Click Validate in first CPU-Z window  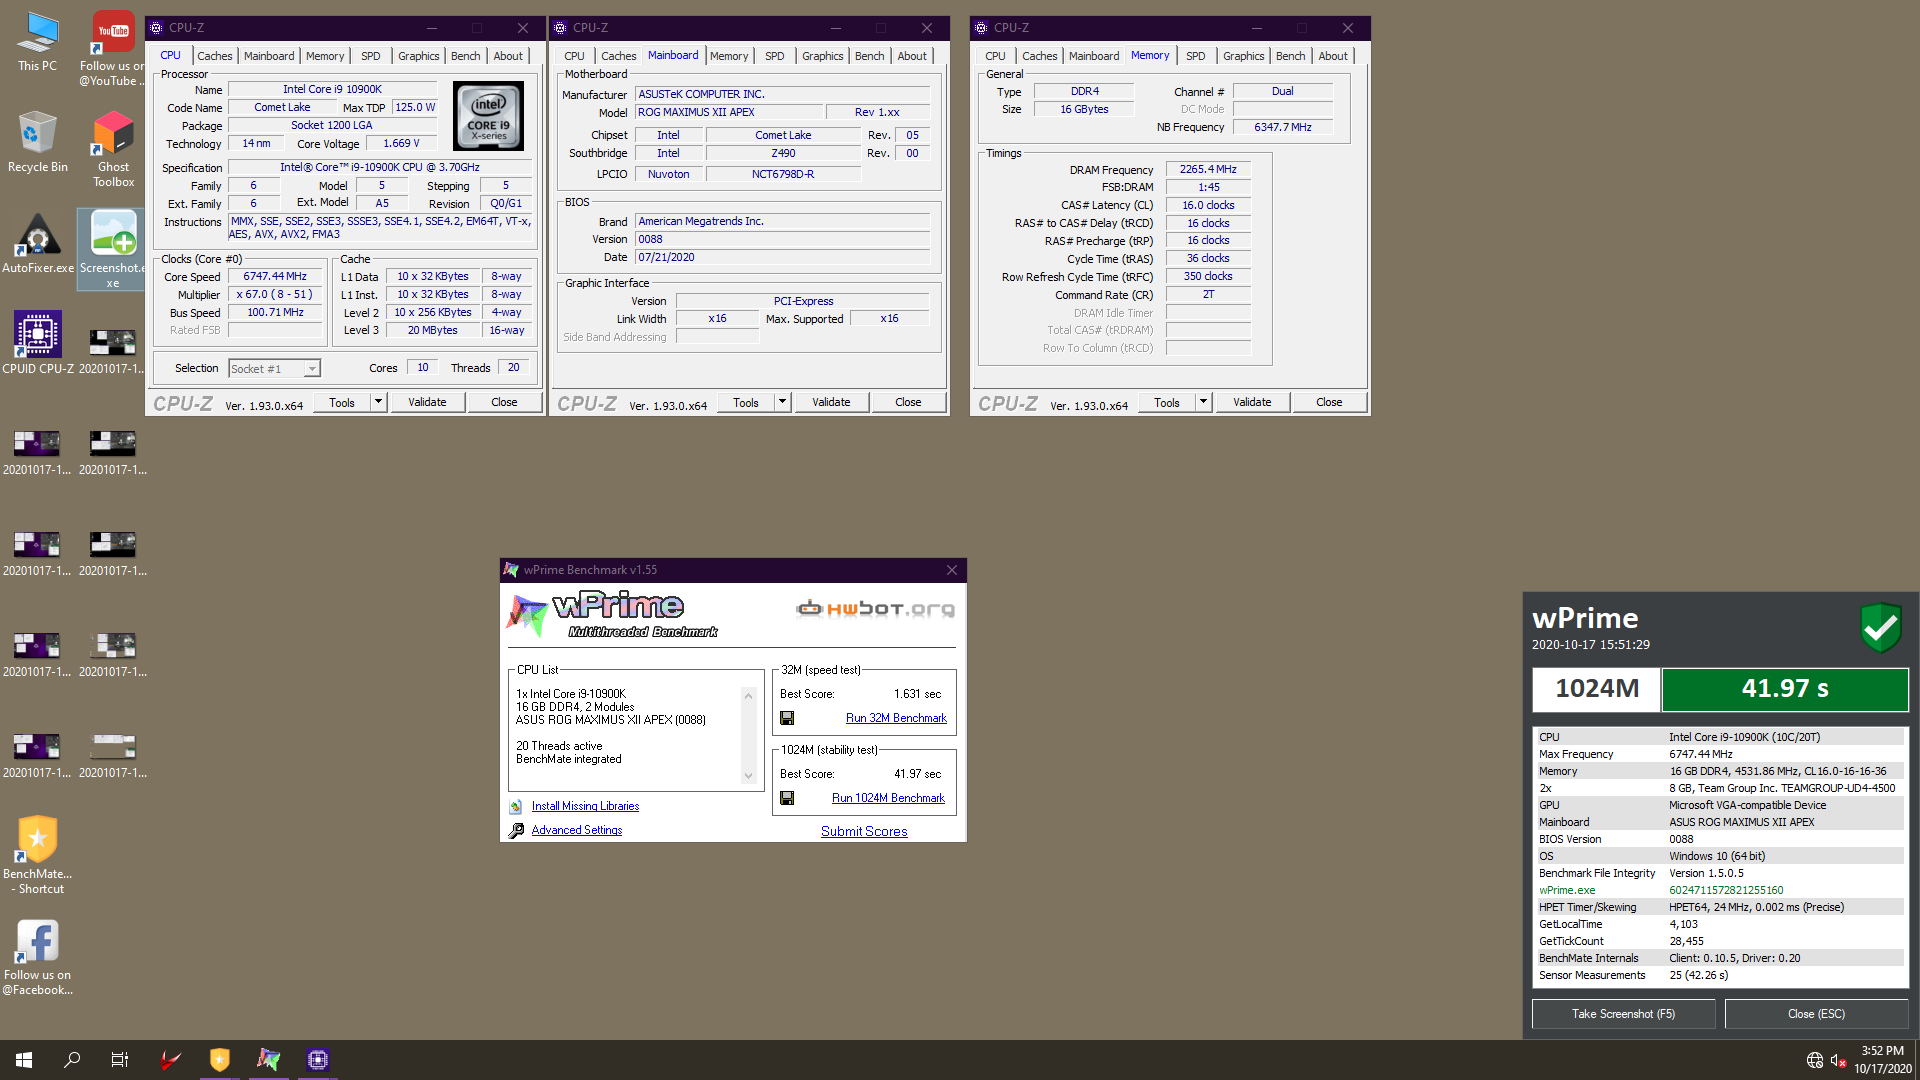coord(427,402)
